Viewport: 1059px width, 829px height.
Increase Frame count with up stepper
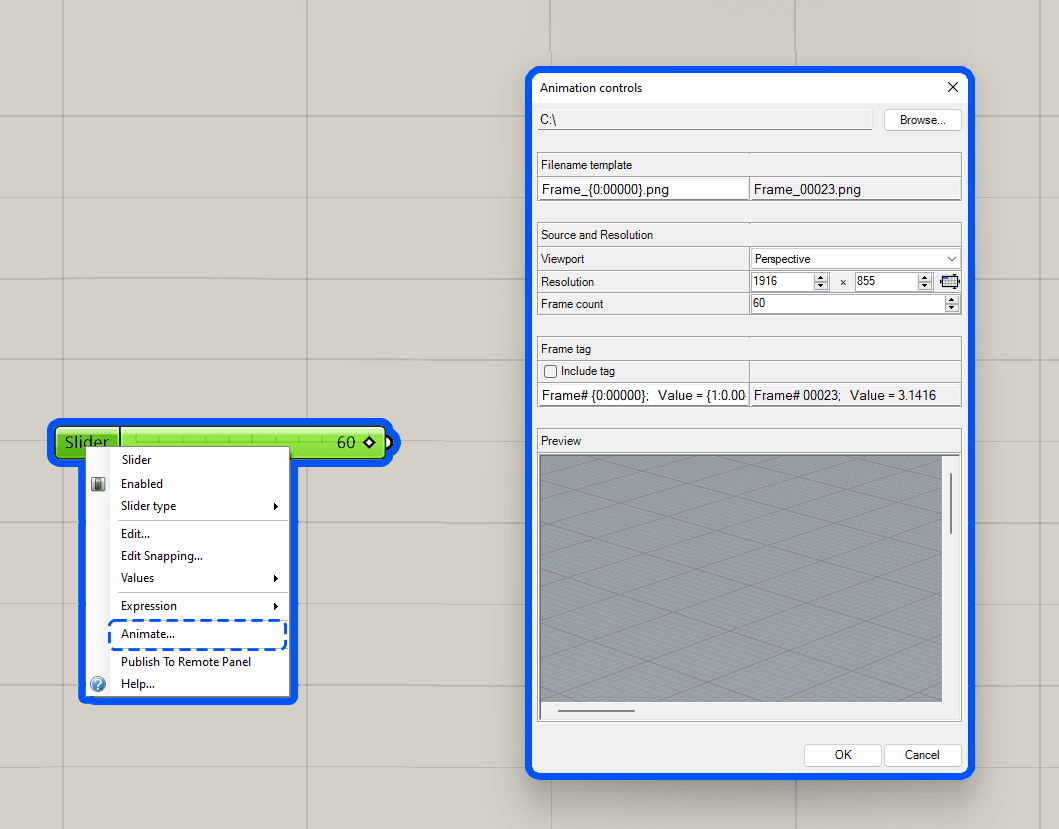(951, 299)
